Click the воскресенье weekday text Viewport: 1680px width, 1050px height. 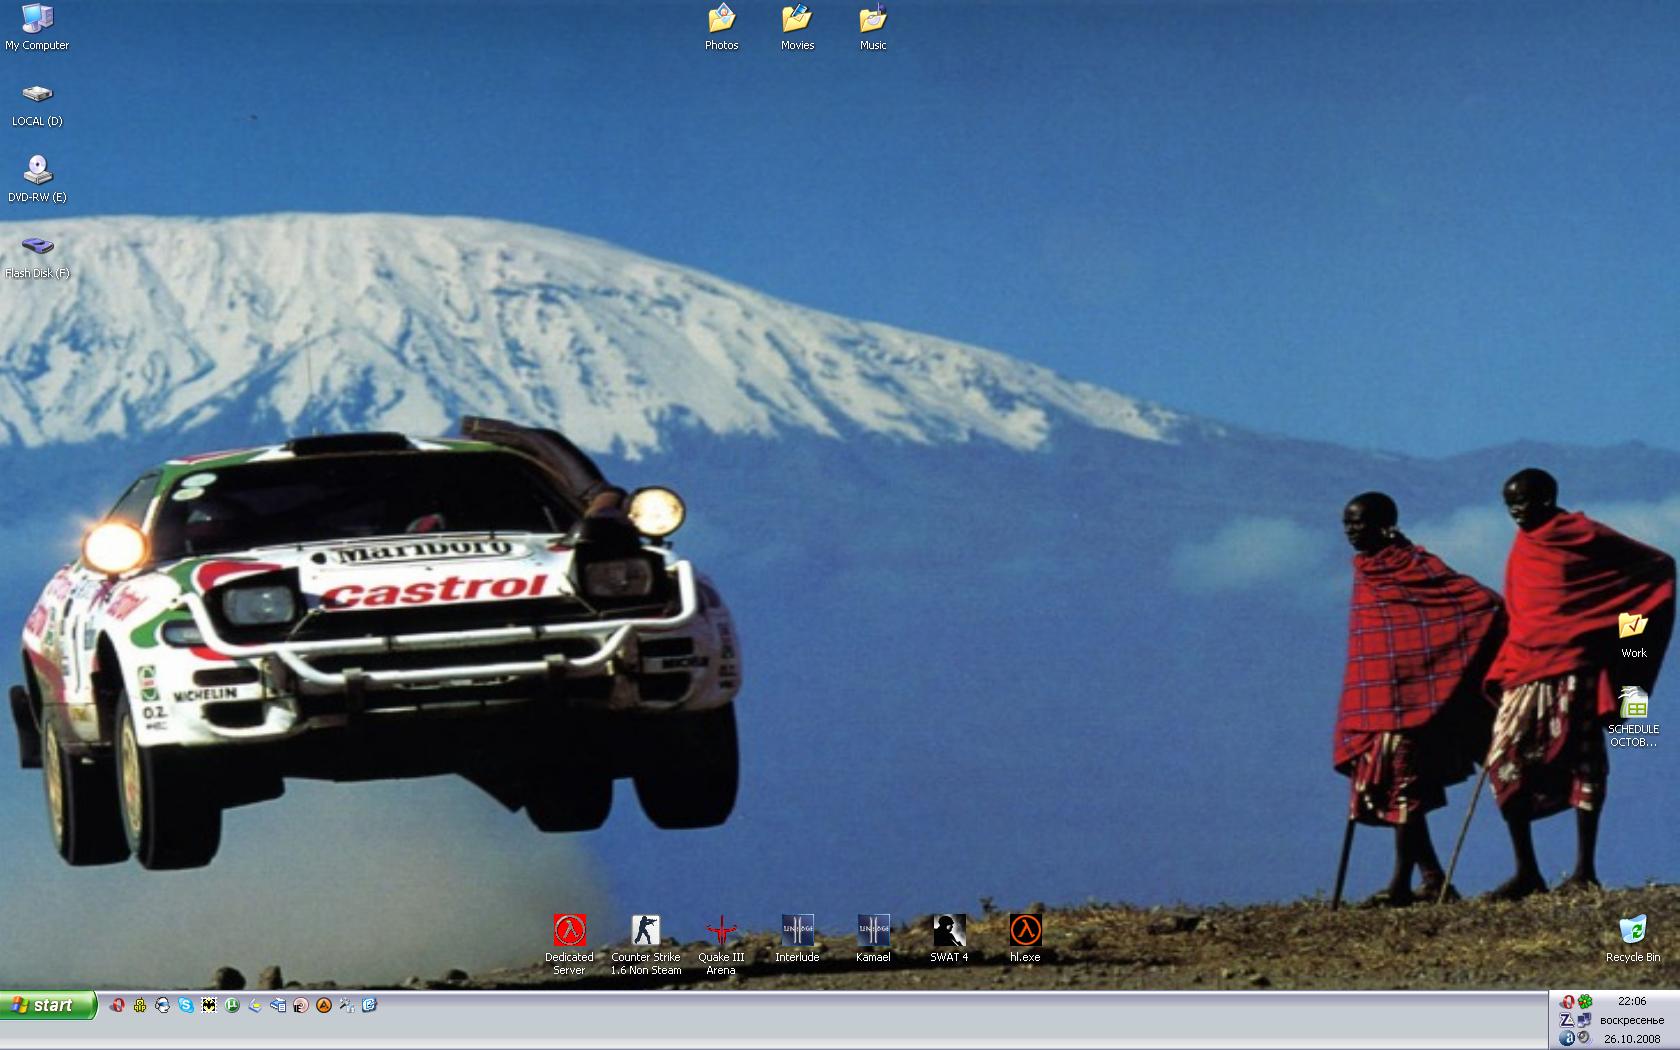tap(1632, 1021)
